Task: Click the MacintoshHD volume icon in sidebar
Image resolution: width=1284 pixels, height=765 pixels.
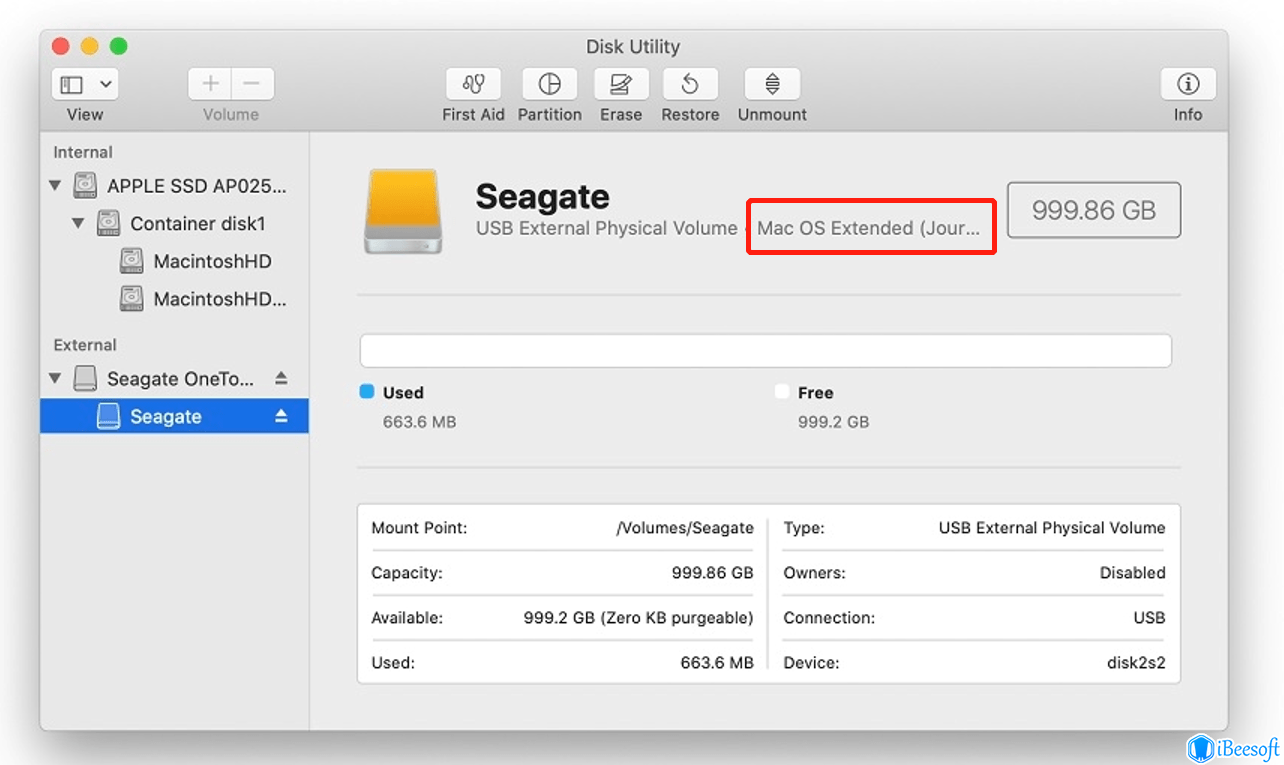Action: (x=131, y=260)
